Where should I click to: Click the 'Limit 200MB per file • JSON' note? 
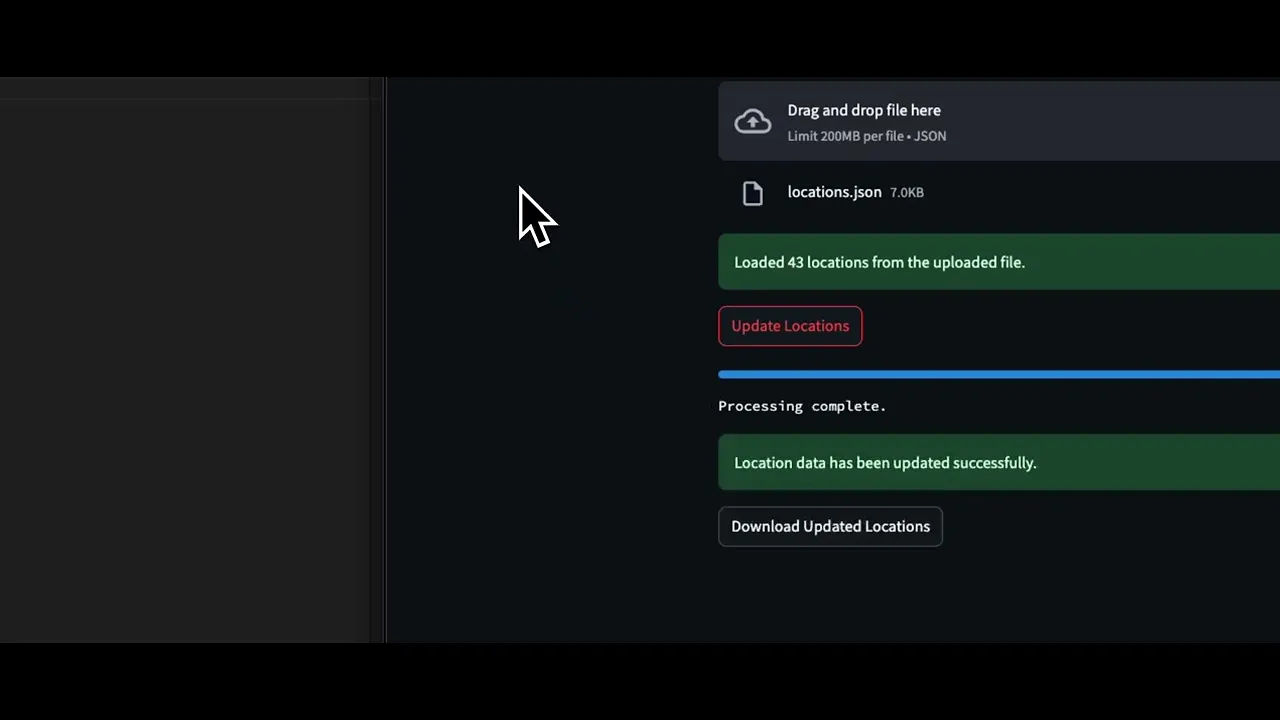coord(866,136)
